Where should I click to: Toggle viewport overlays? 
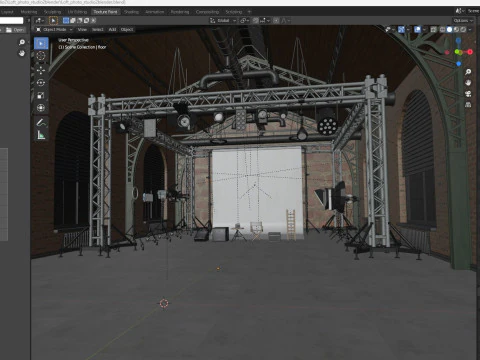417,29
